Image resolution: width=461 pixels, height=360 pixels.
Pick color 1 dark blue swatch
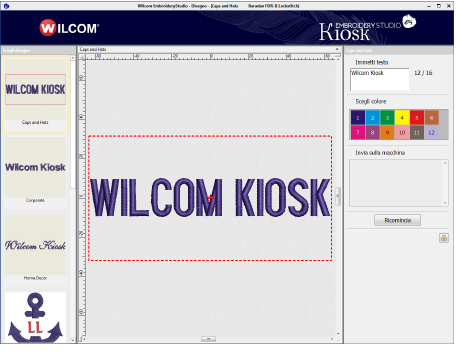pos(358,118)
